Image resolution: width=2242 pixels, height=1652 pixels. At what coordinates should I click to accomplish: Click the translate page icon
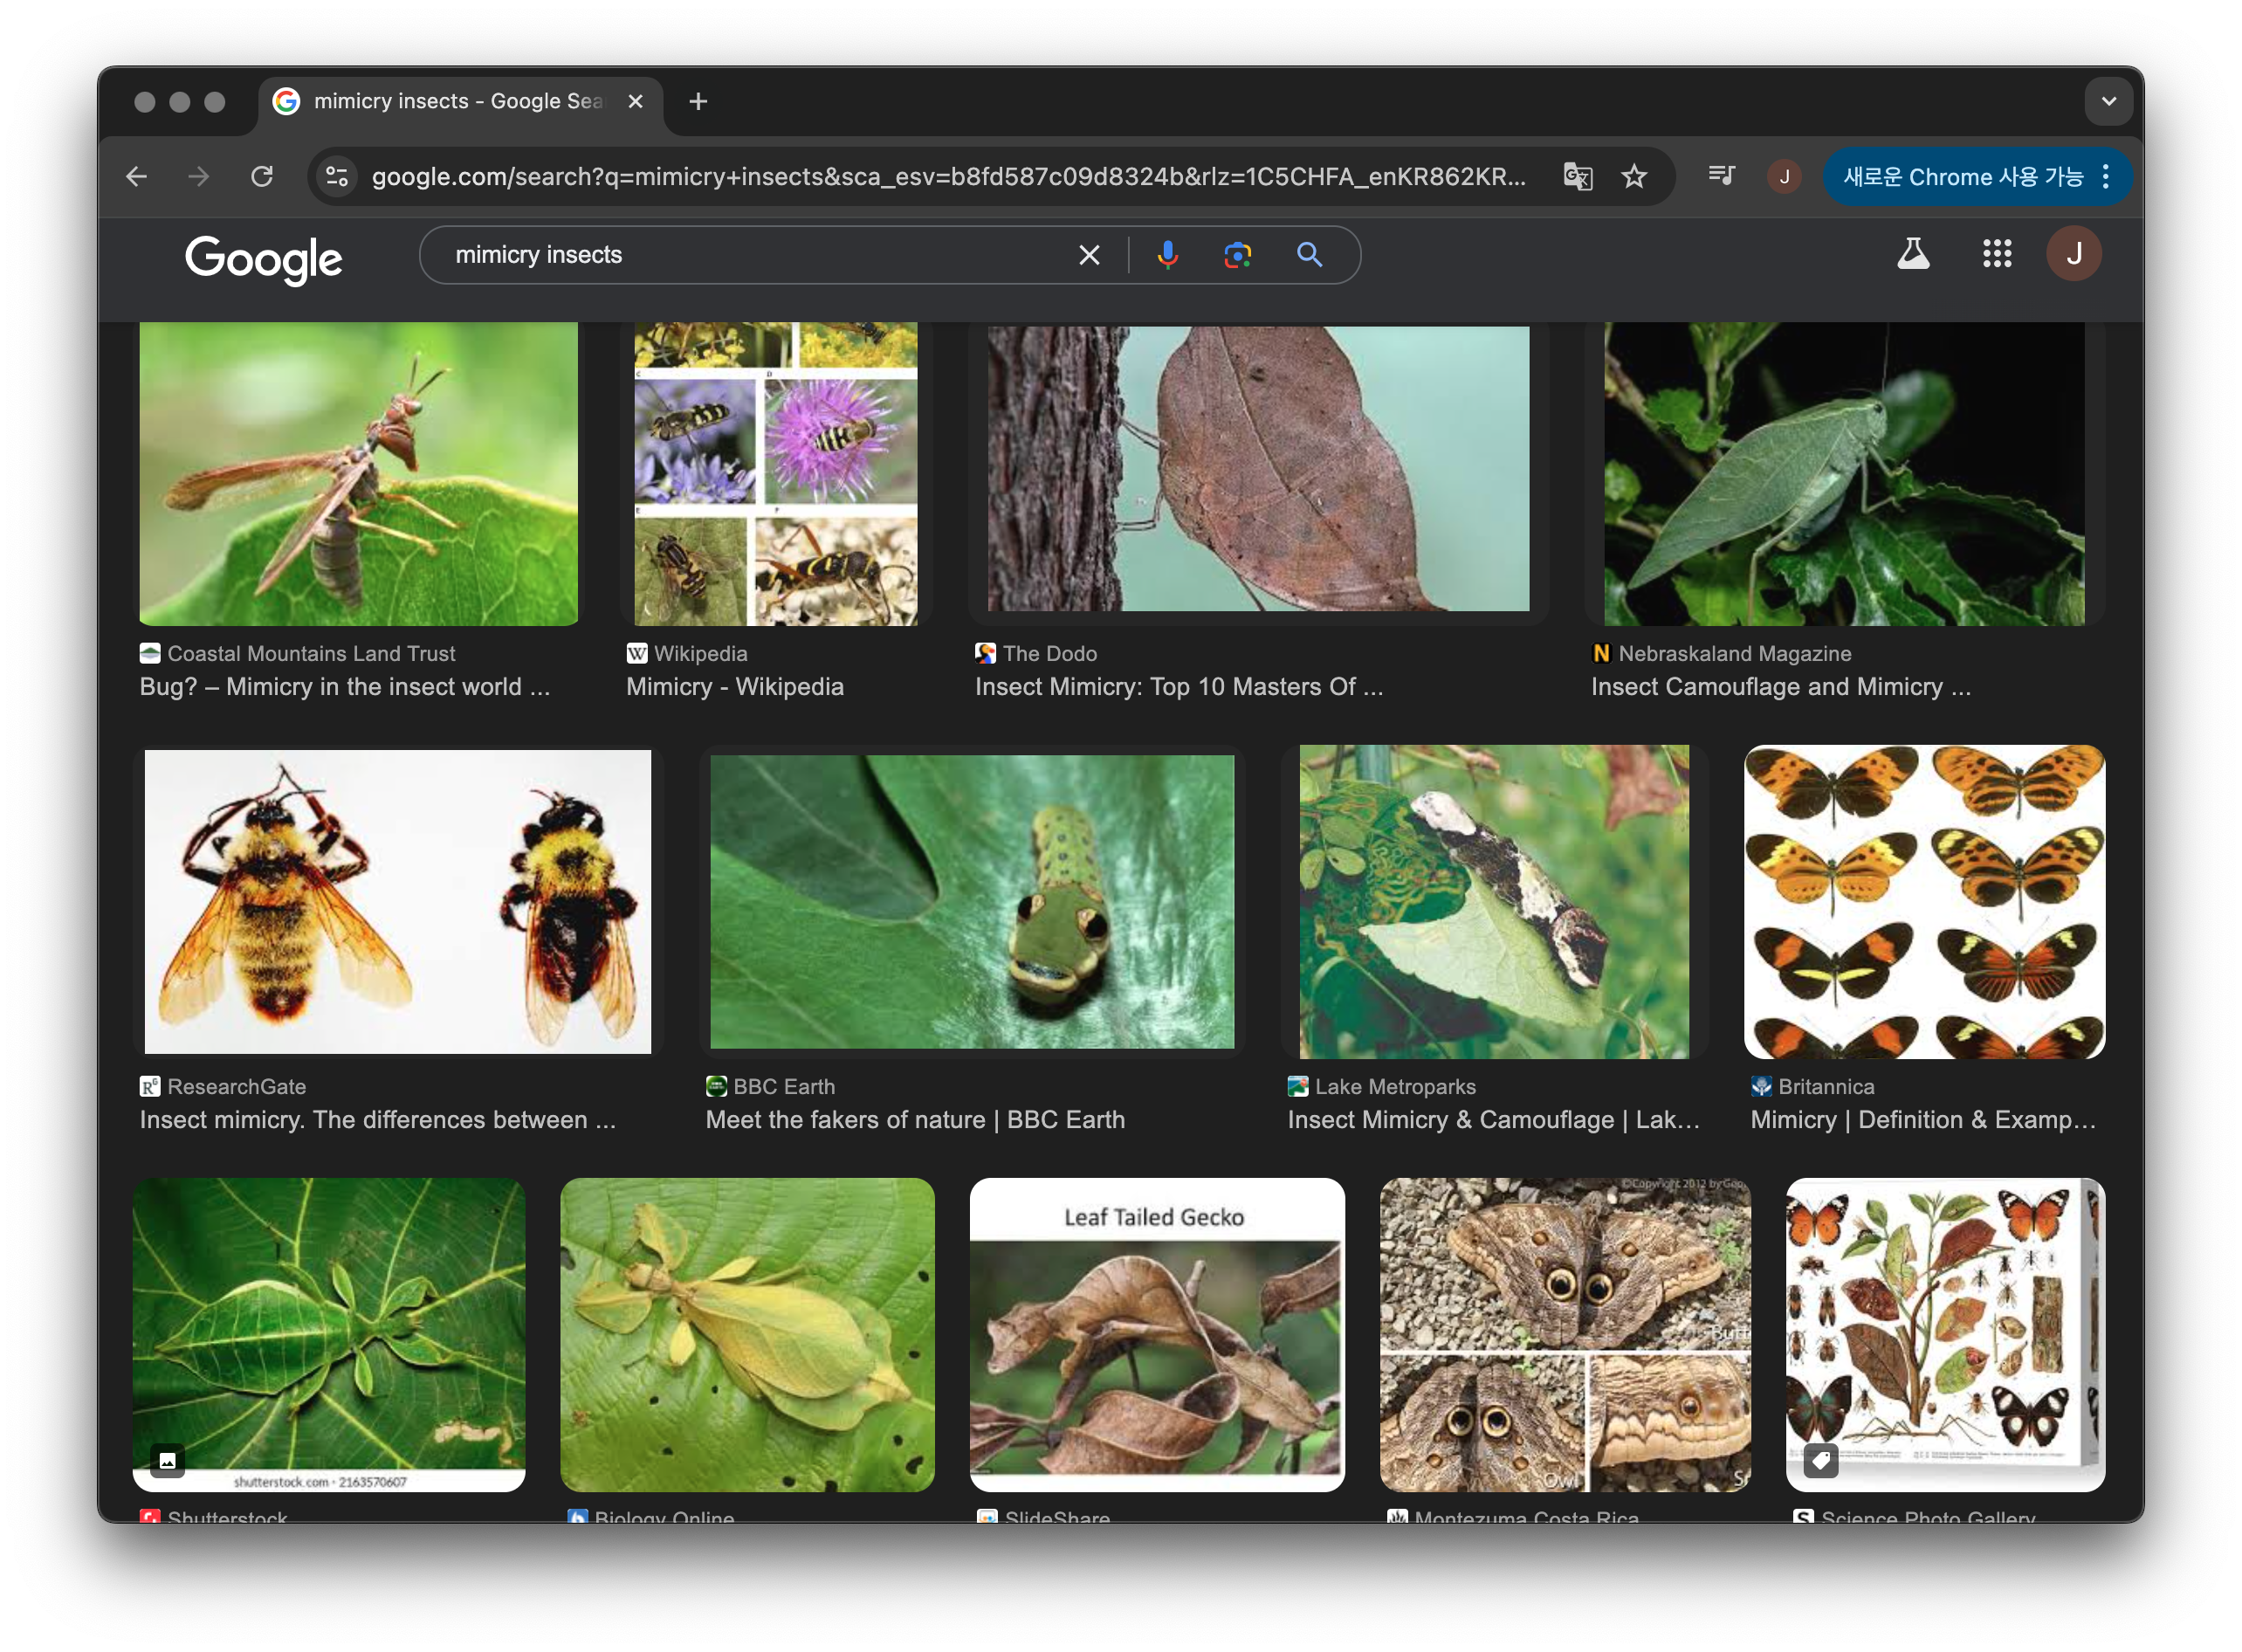(1577, 177)
